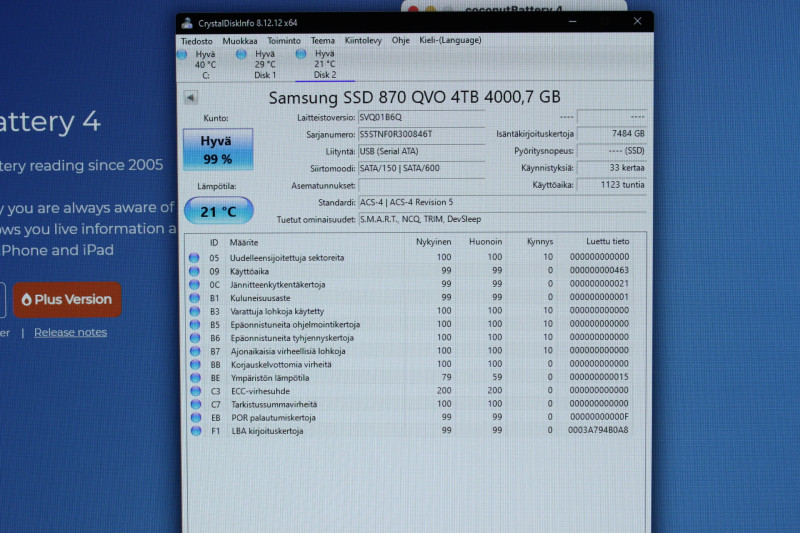Viewport: 800px width, 533px height.
Task: Open the Kieli-(Language) menu
Action: (x=450, y=40)
